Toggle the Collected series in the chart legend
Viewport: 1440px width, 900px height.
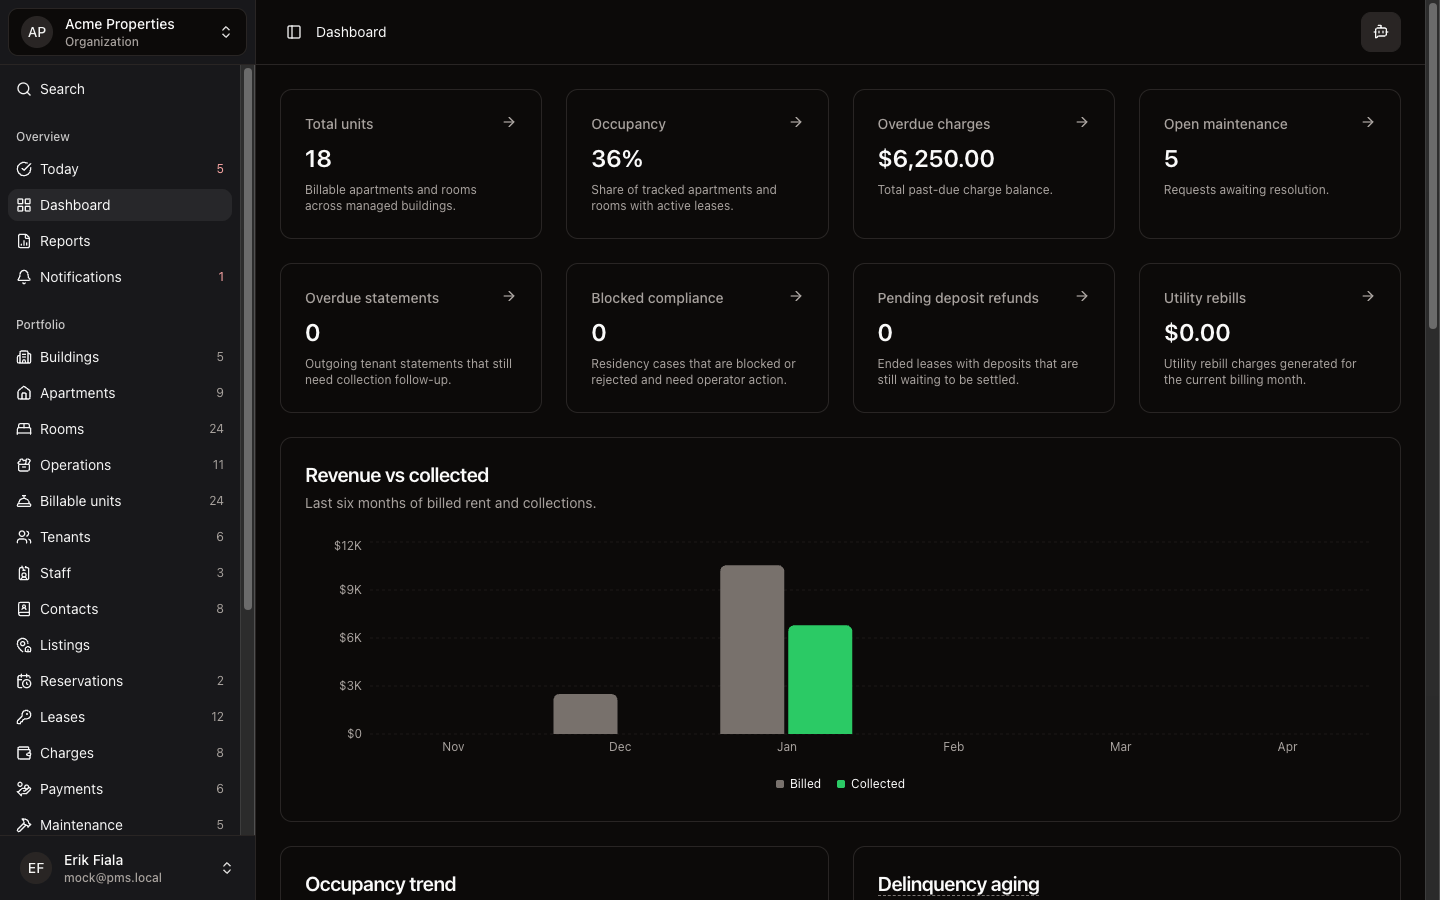[871, 784]
